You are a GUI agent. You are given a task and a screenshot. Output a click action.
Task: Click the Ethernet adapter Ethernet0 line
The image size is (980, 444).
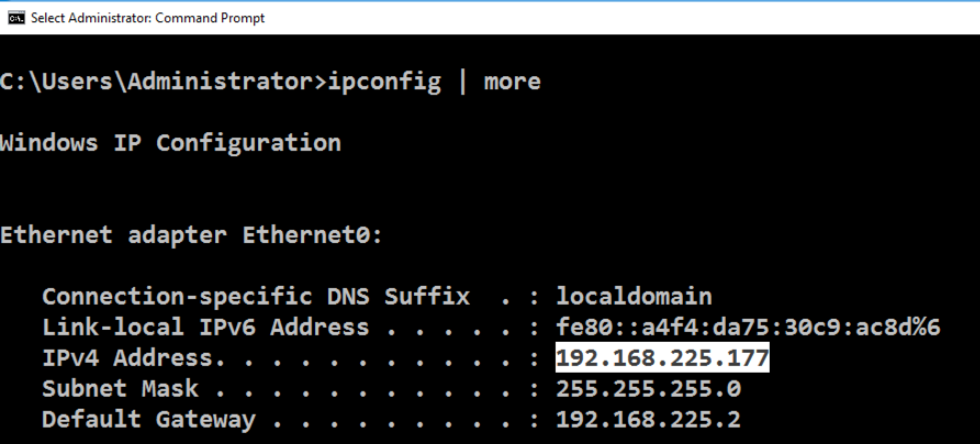coord(192,235)
